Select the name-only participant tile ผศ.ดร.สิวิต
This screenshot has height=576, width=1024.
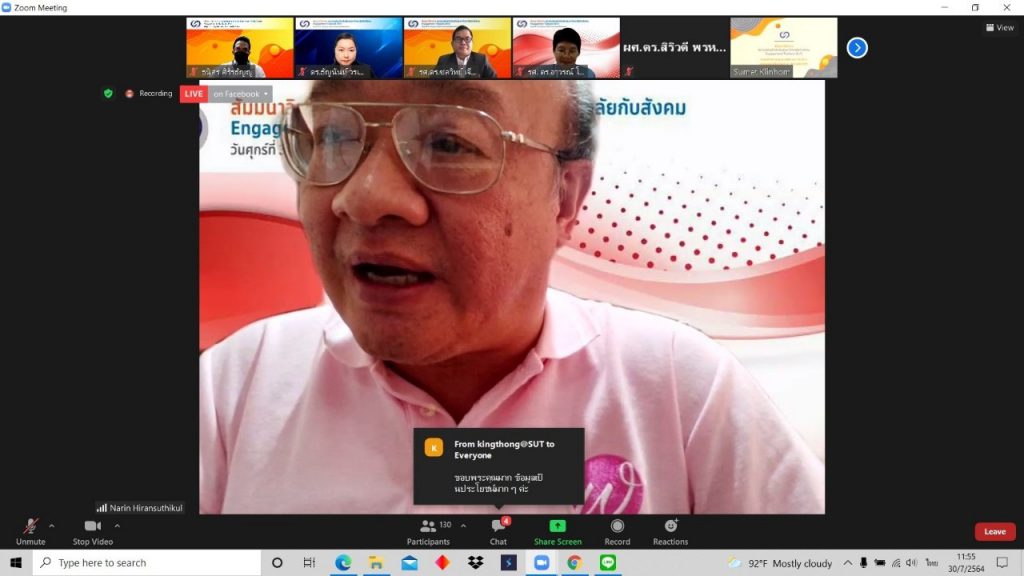(x=675, y=48)
